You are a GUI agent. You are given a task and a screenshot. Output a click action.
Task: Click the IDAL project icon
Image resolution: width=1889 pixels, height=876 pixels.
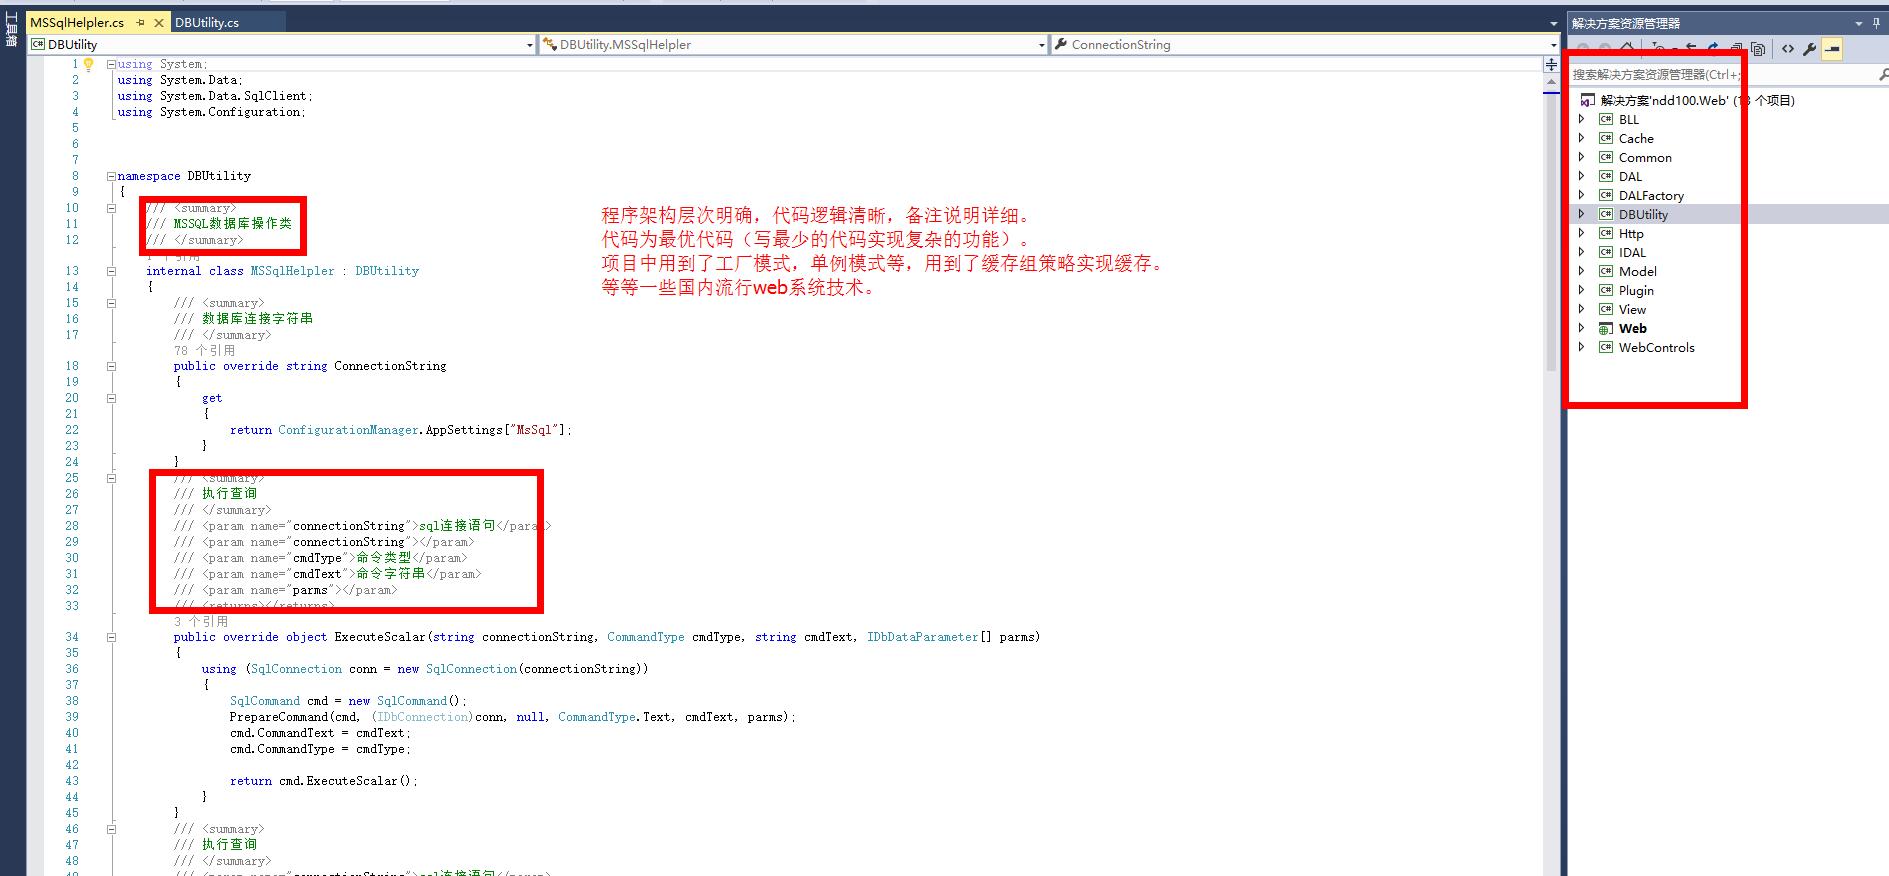click(x=1606, y=252)
